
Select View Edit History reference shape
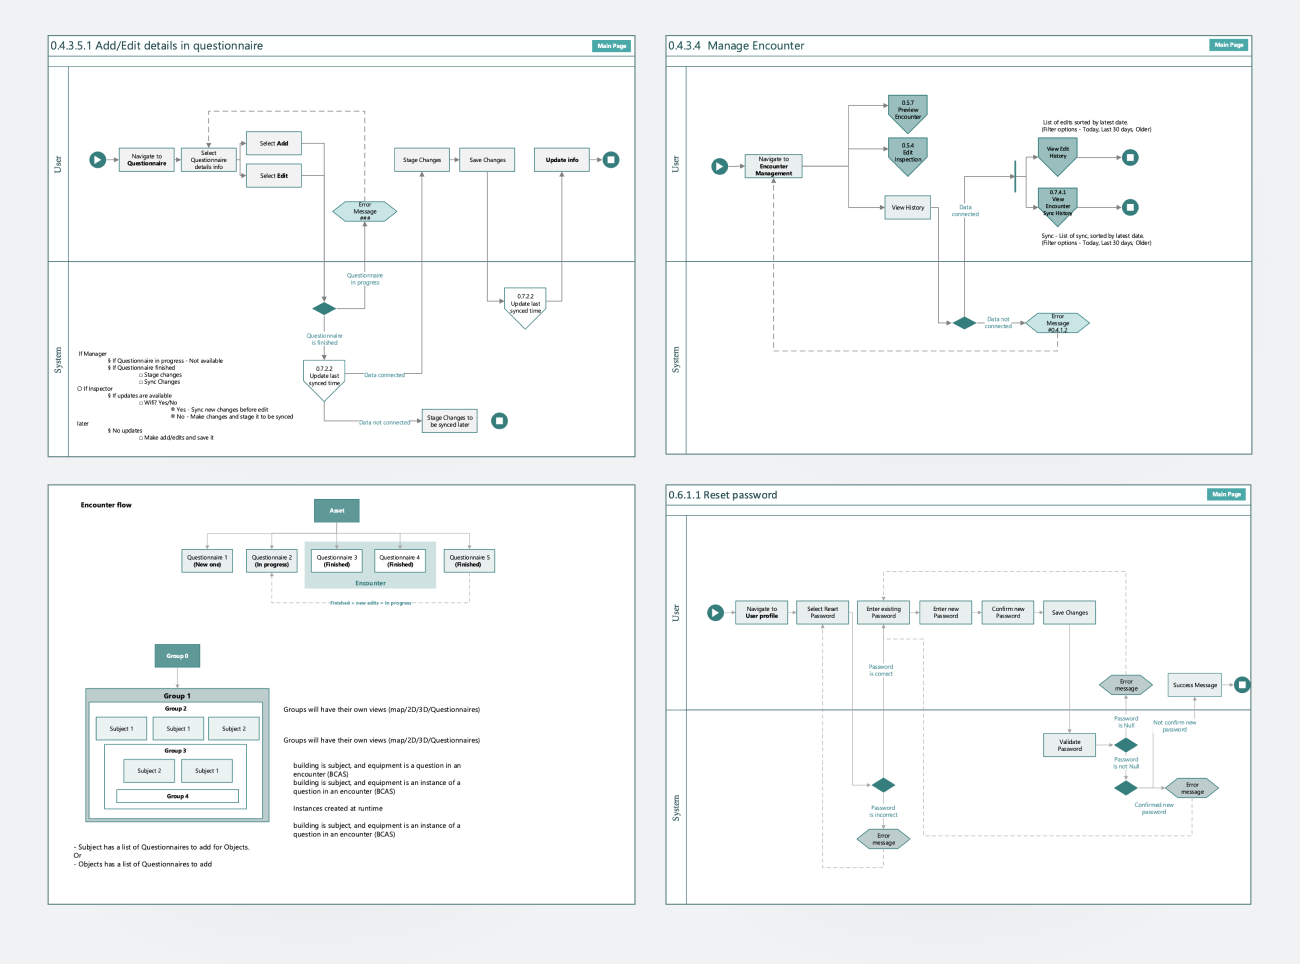tap(1058, 158)
